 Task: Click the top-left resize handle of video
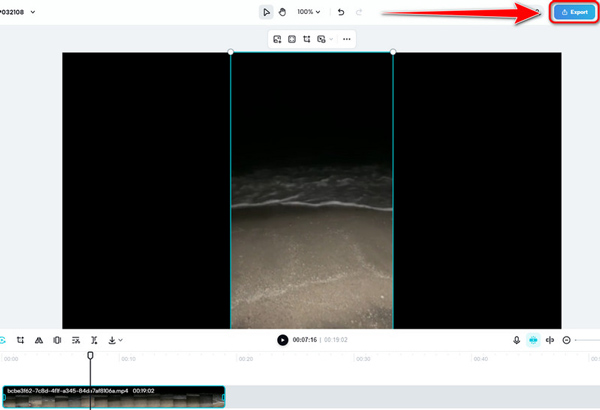230,52
